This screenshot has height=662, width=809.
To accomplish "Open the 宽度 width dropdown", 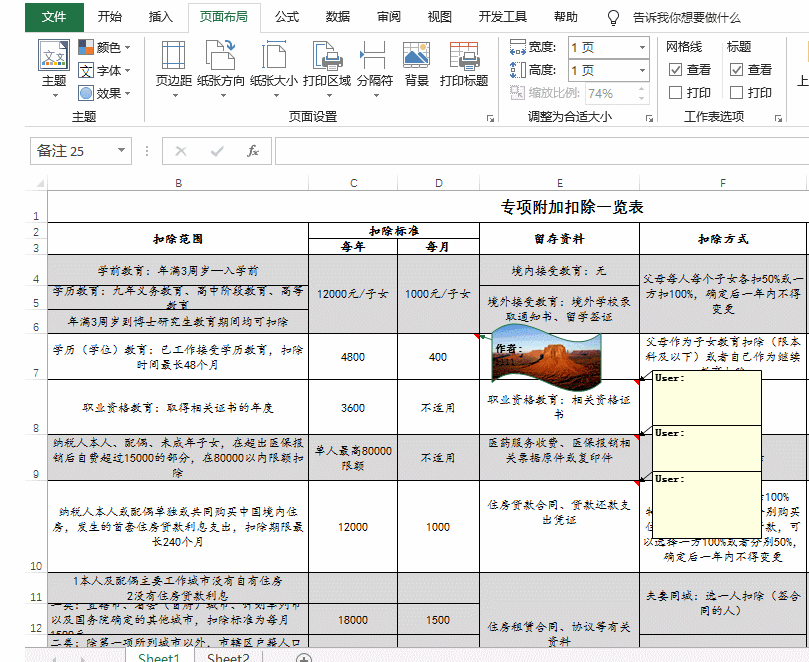I will coord(642,47).
